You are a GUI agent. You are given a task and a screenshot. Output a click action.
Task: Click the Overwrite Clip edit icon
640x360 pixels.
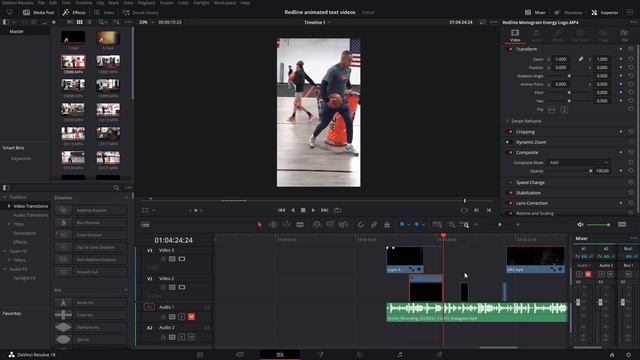(330, 224)
